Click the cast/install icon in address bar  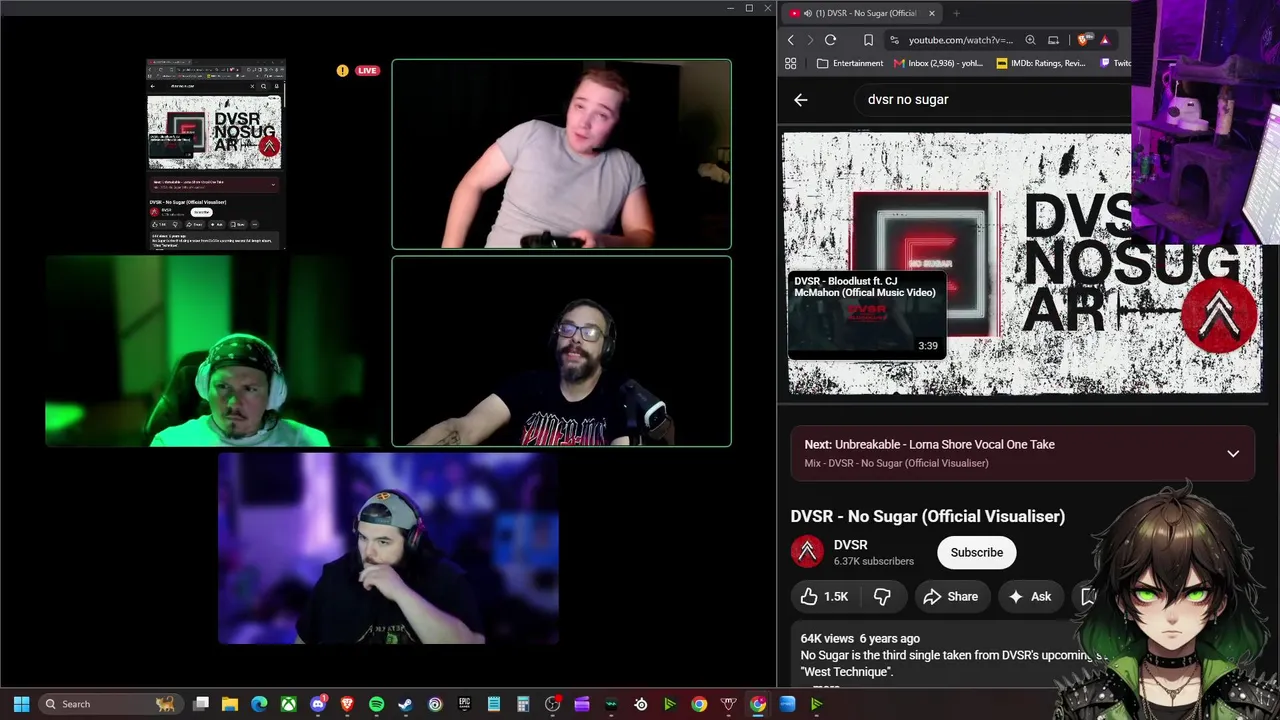coord(1053,40)
